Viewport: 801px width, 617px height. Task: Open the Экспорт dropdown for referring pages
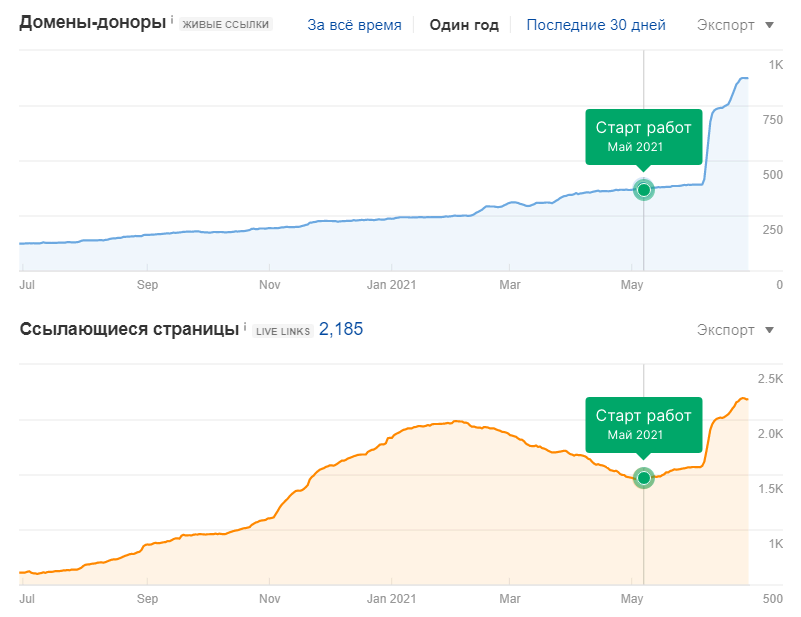pyautogui.click(x=727, y=330)
